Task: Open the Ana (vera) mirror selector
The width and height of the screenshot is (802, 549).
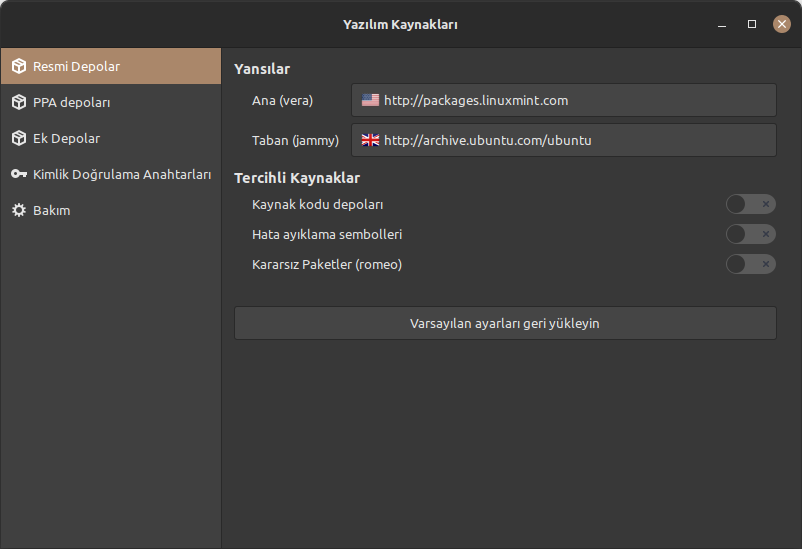Action: [x=564, y=100]
